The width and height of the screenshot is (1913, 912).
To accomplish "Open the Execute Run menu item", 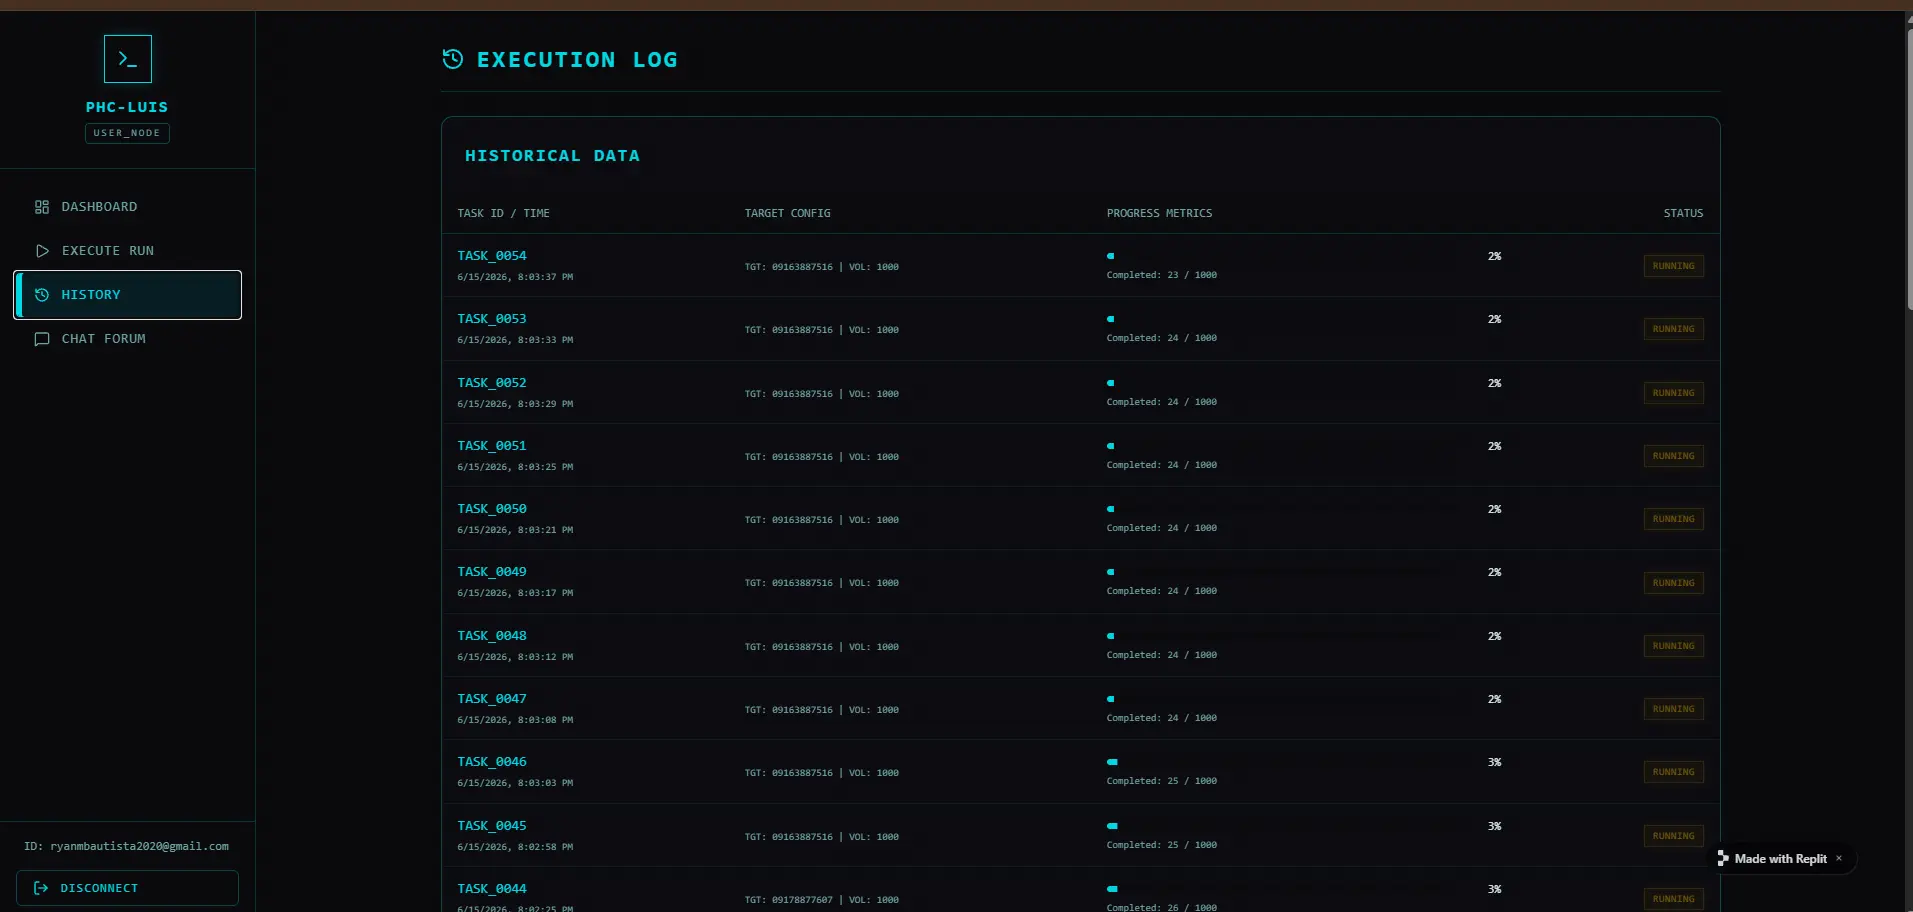I will [128, 251].
